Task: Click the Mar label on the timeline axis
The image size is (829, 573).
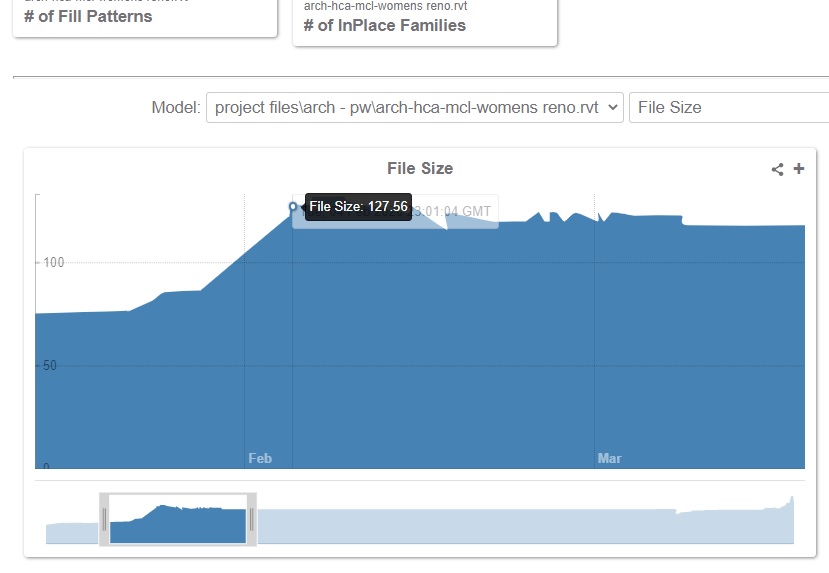Action: [609, 459]
